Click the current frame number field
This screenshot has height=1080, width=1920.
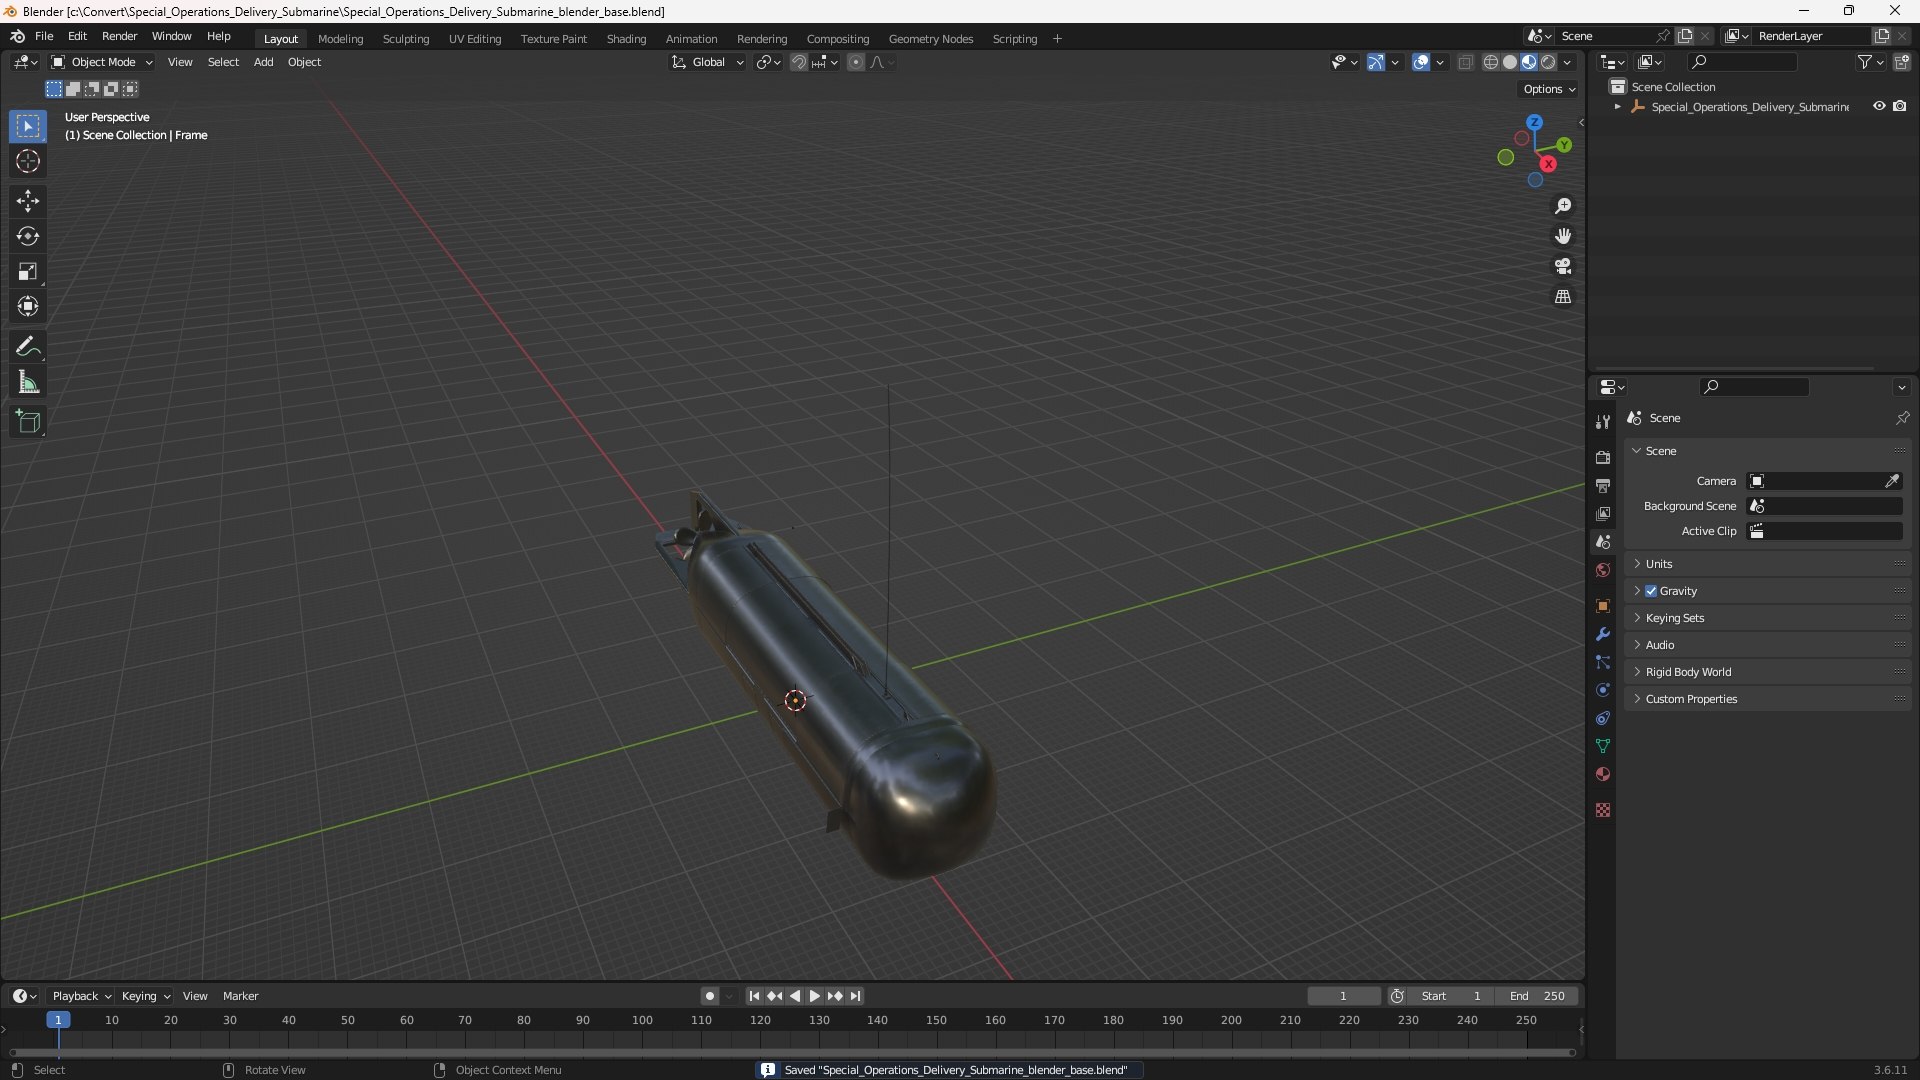(1343, 996)
